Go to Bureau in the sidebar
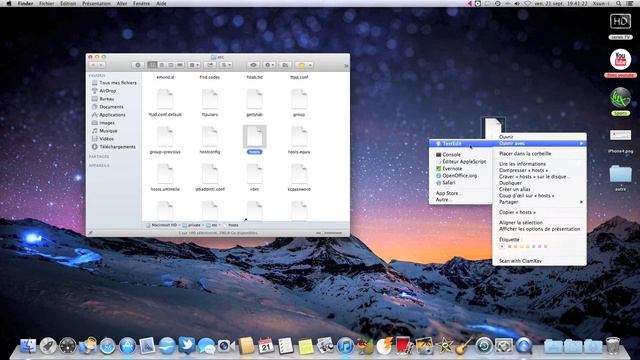Image resolution: width=640 pixels, height=360 pixels. pos(103,99)
